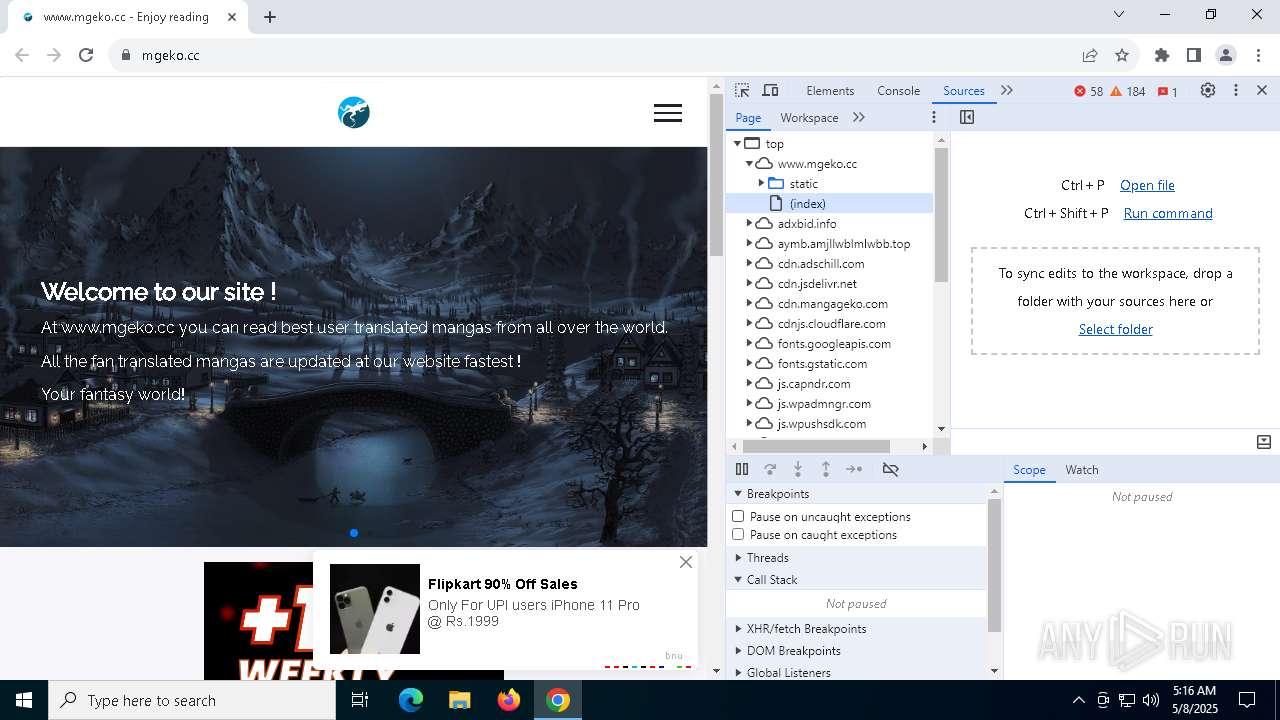Toggle the Chrome side panel icon
The image size is (1280, 720).
[x=1194, y=55]
